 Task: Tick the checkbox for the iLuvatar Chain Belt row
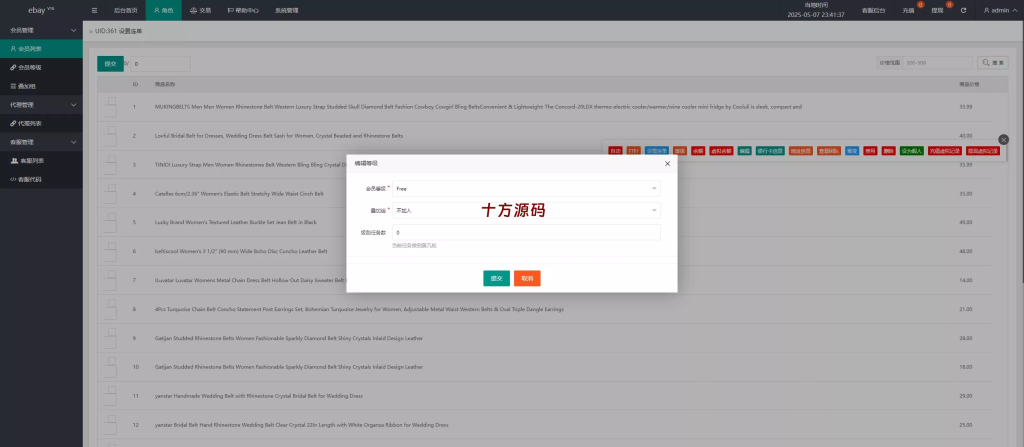coord(112,274)
